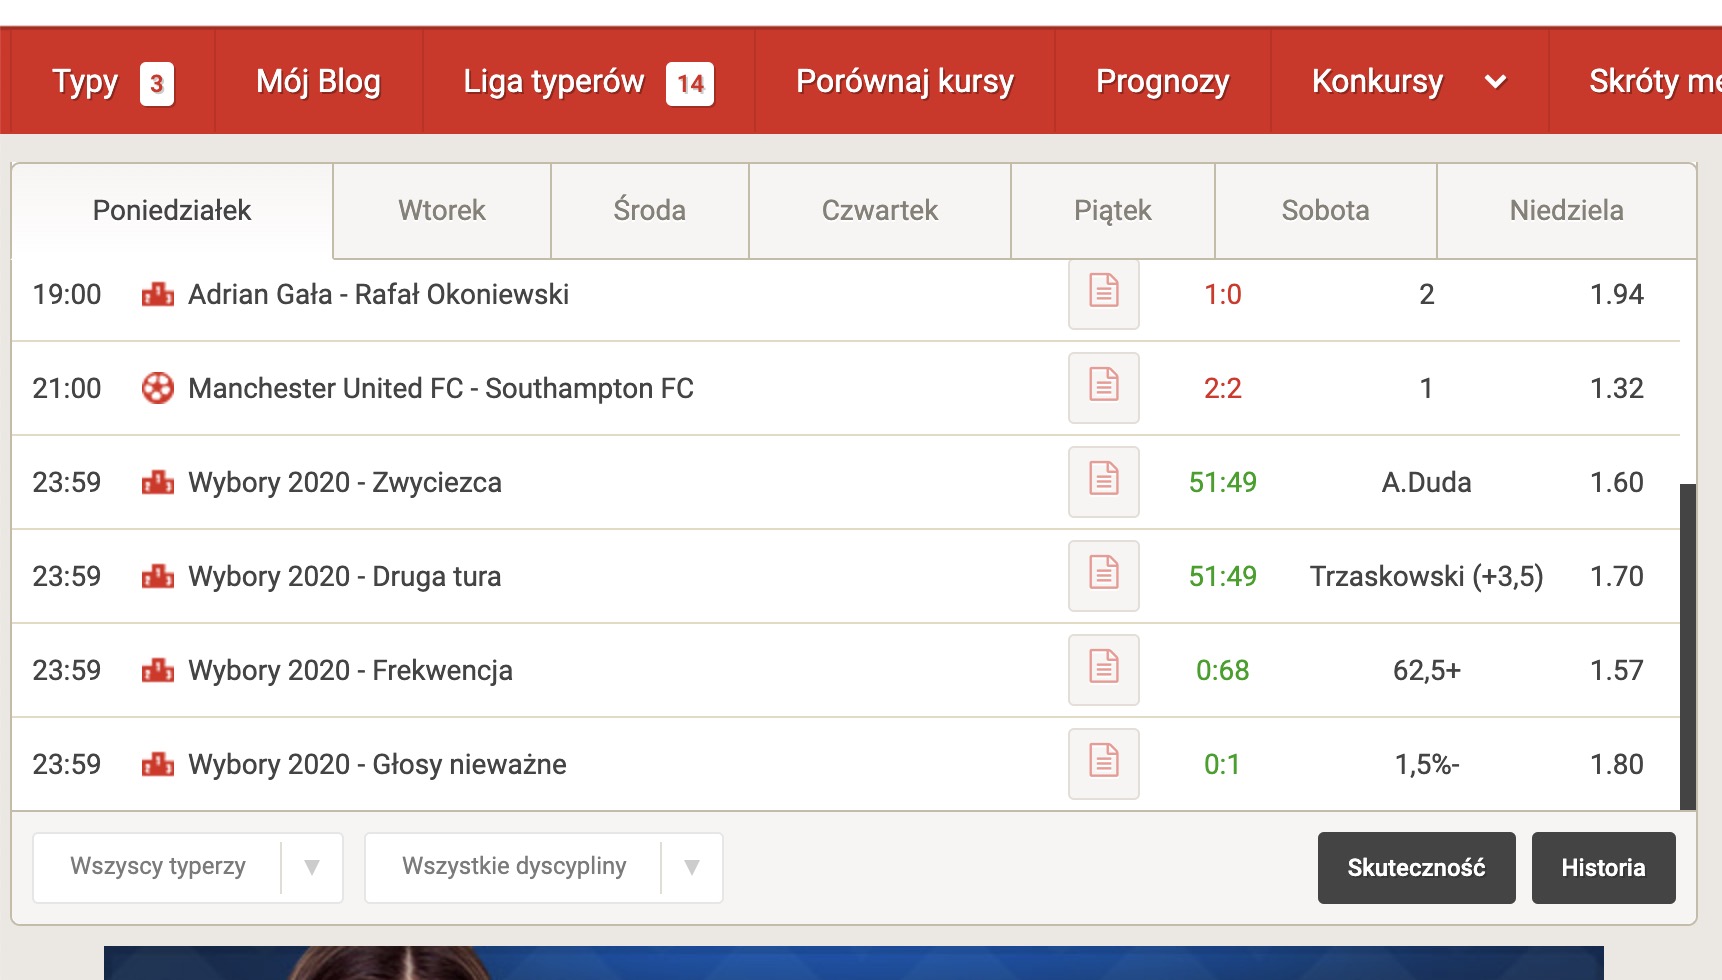Image resolution: width=1722 pixels, height=980 pixels.
Task: Click the Liga typerów badge showing 14
Action: click(x=690, y=84)
